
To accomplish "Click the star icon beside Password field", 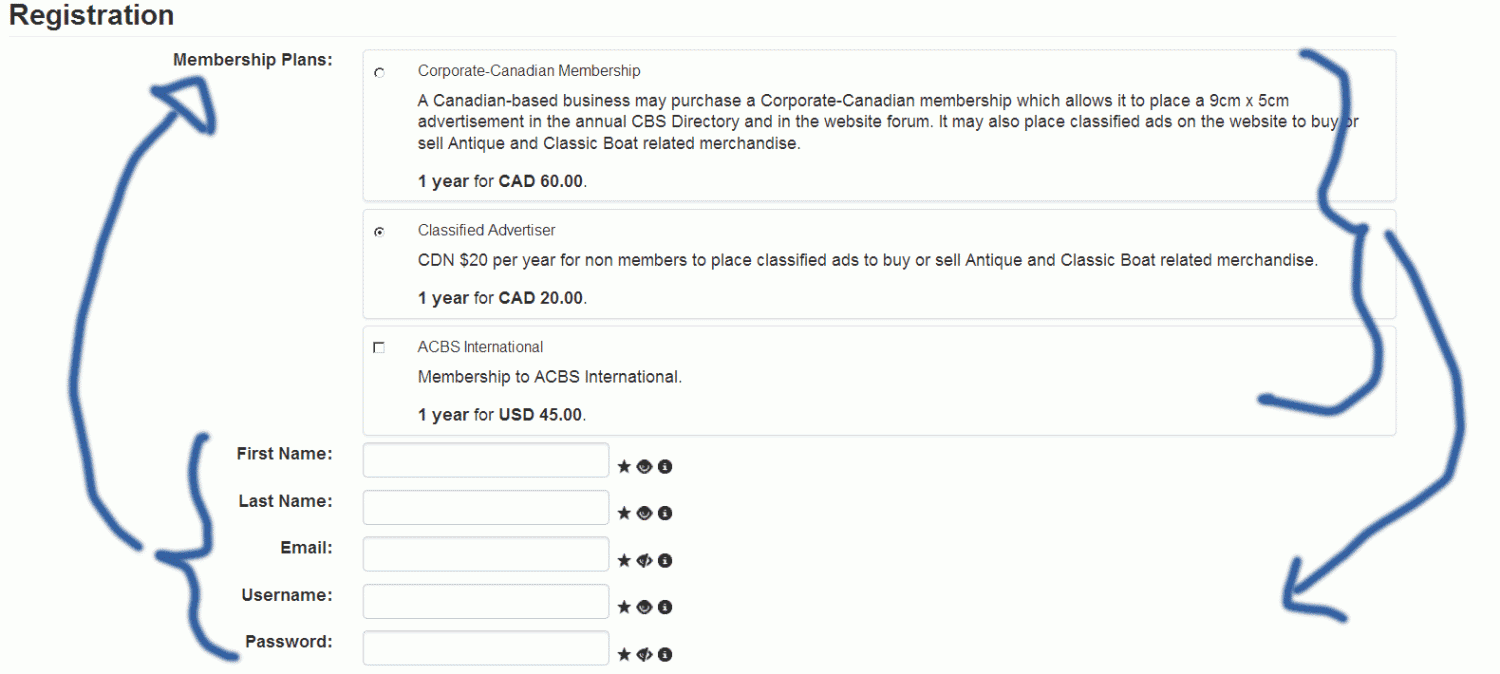I will pyautogui.click(x=624, y=654).
